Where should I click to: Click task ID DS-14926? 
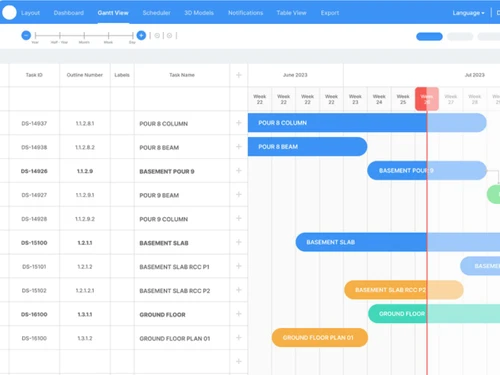pyautogui.click(x=34, y=171)
